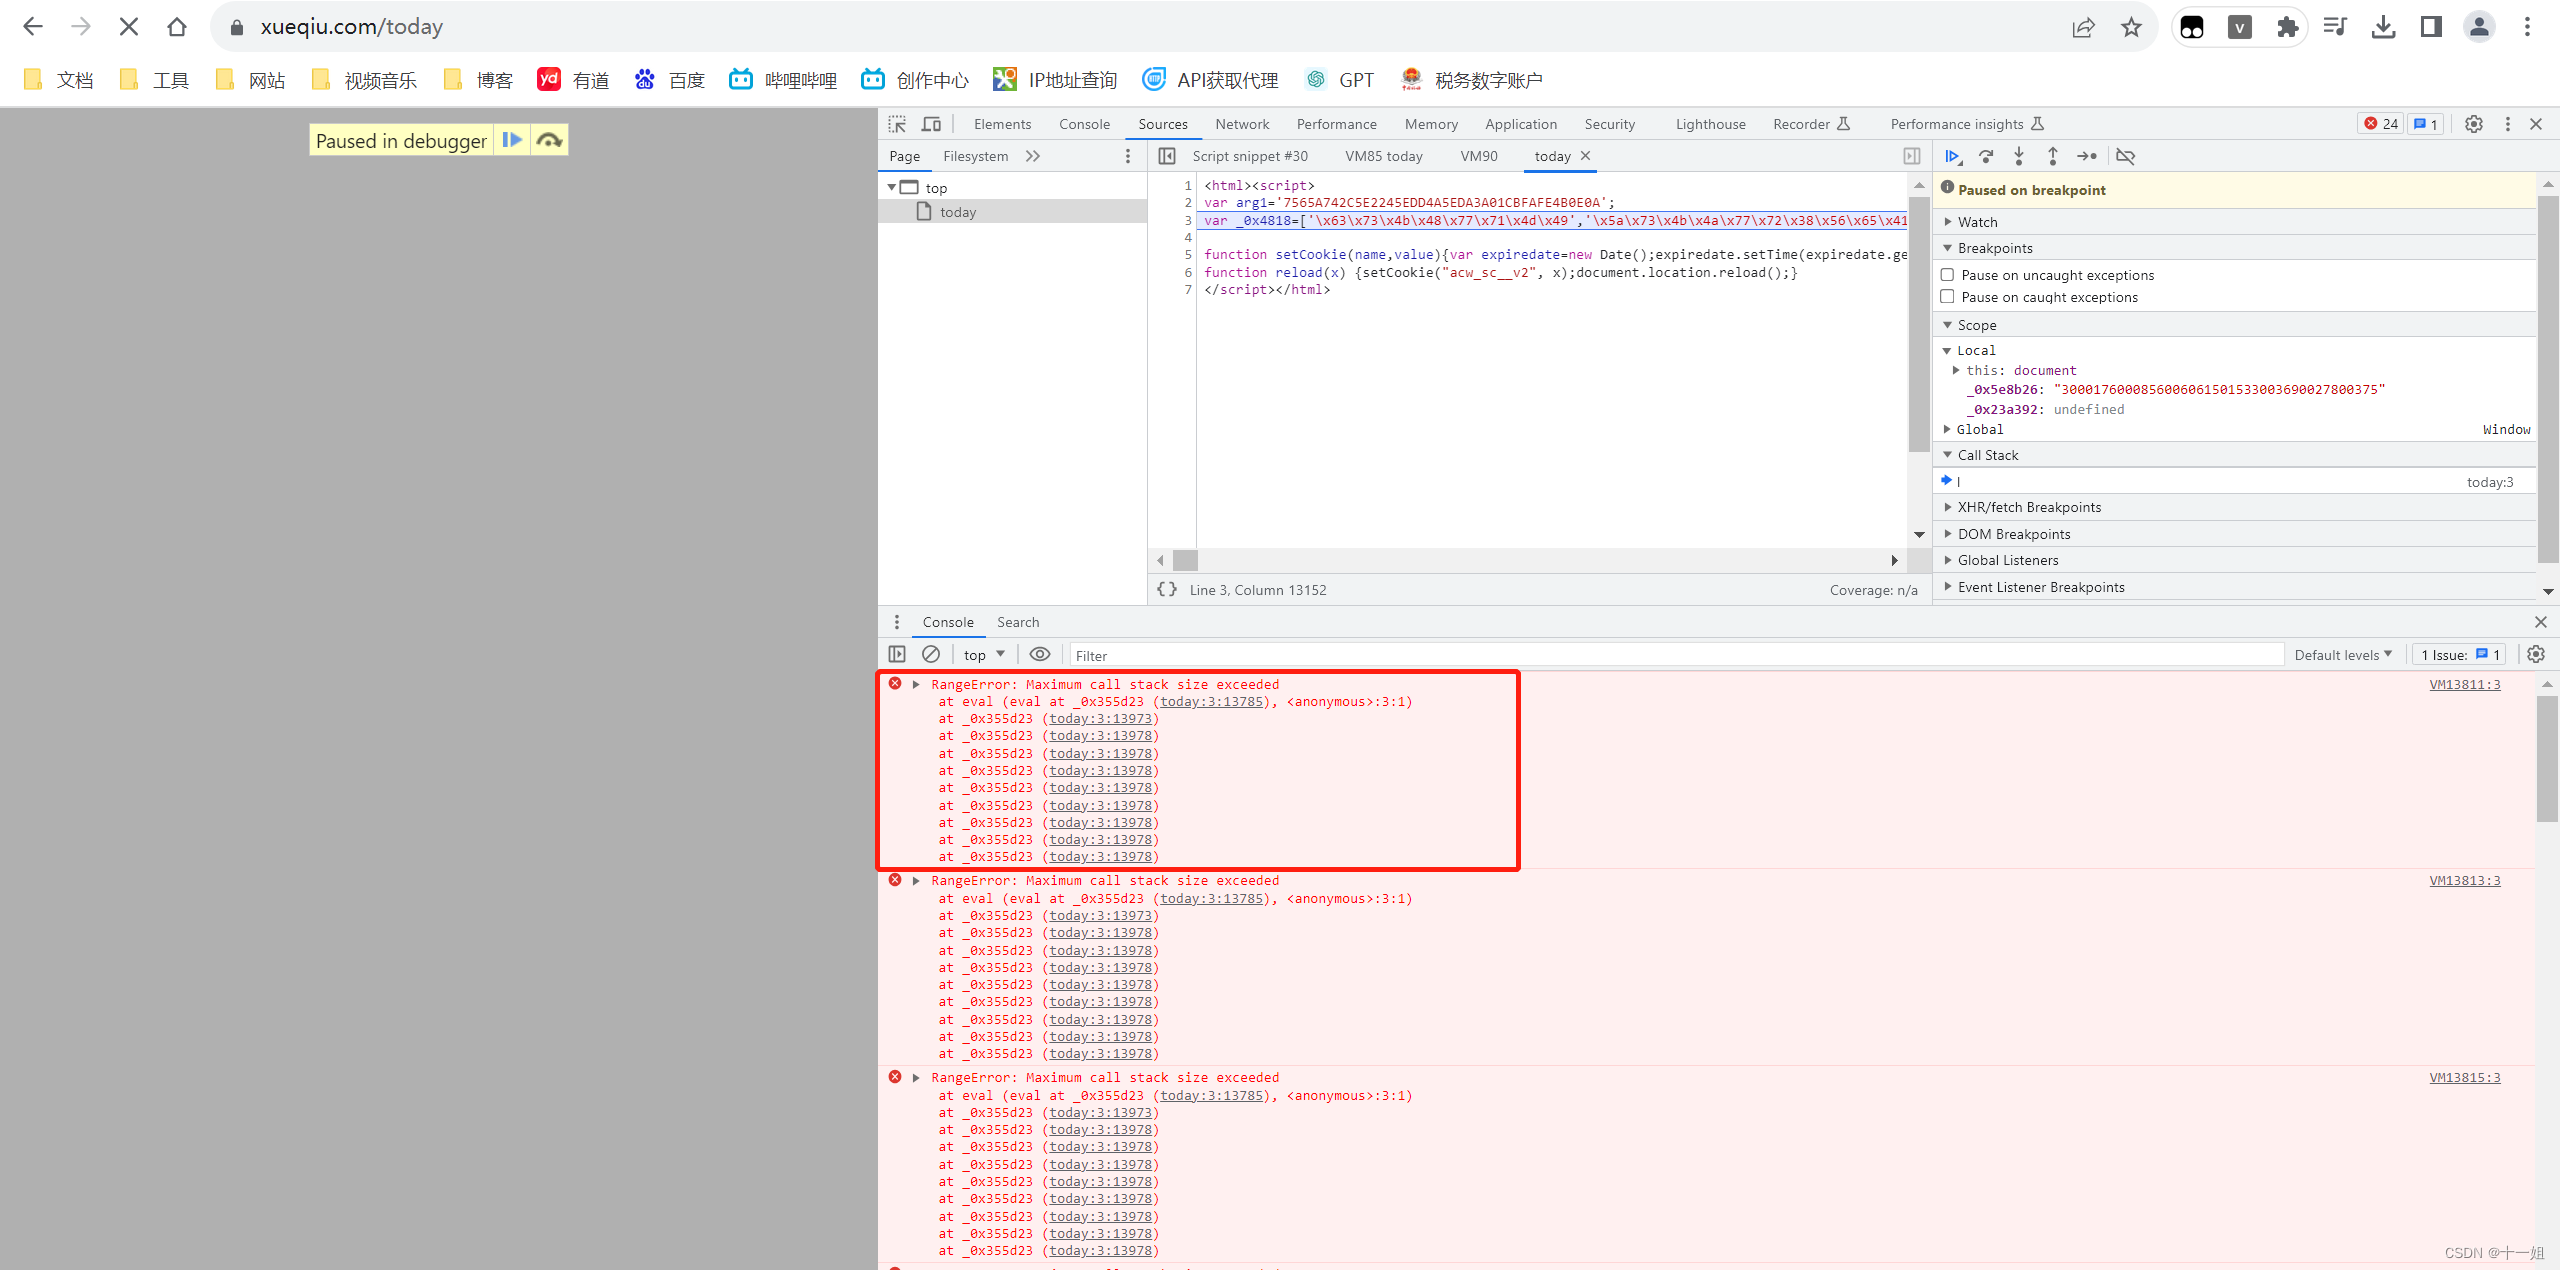Click the inspect element picker icon
Viewport: 2560px width, 1270px height.
(897, 124)
